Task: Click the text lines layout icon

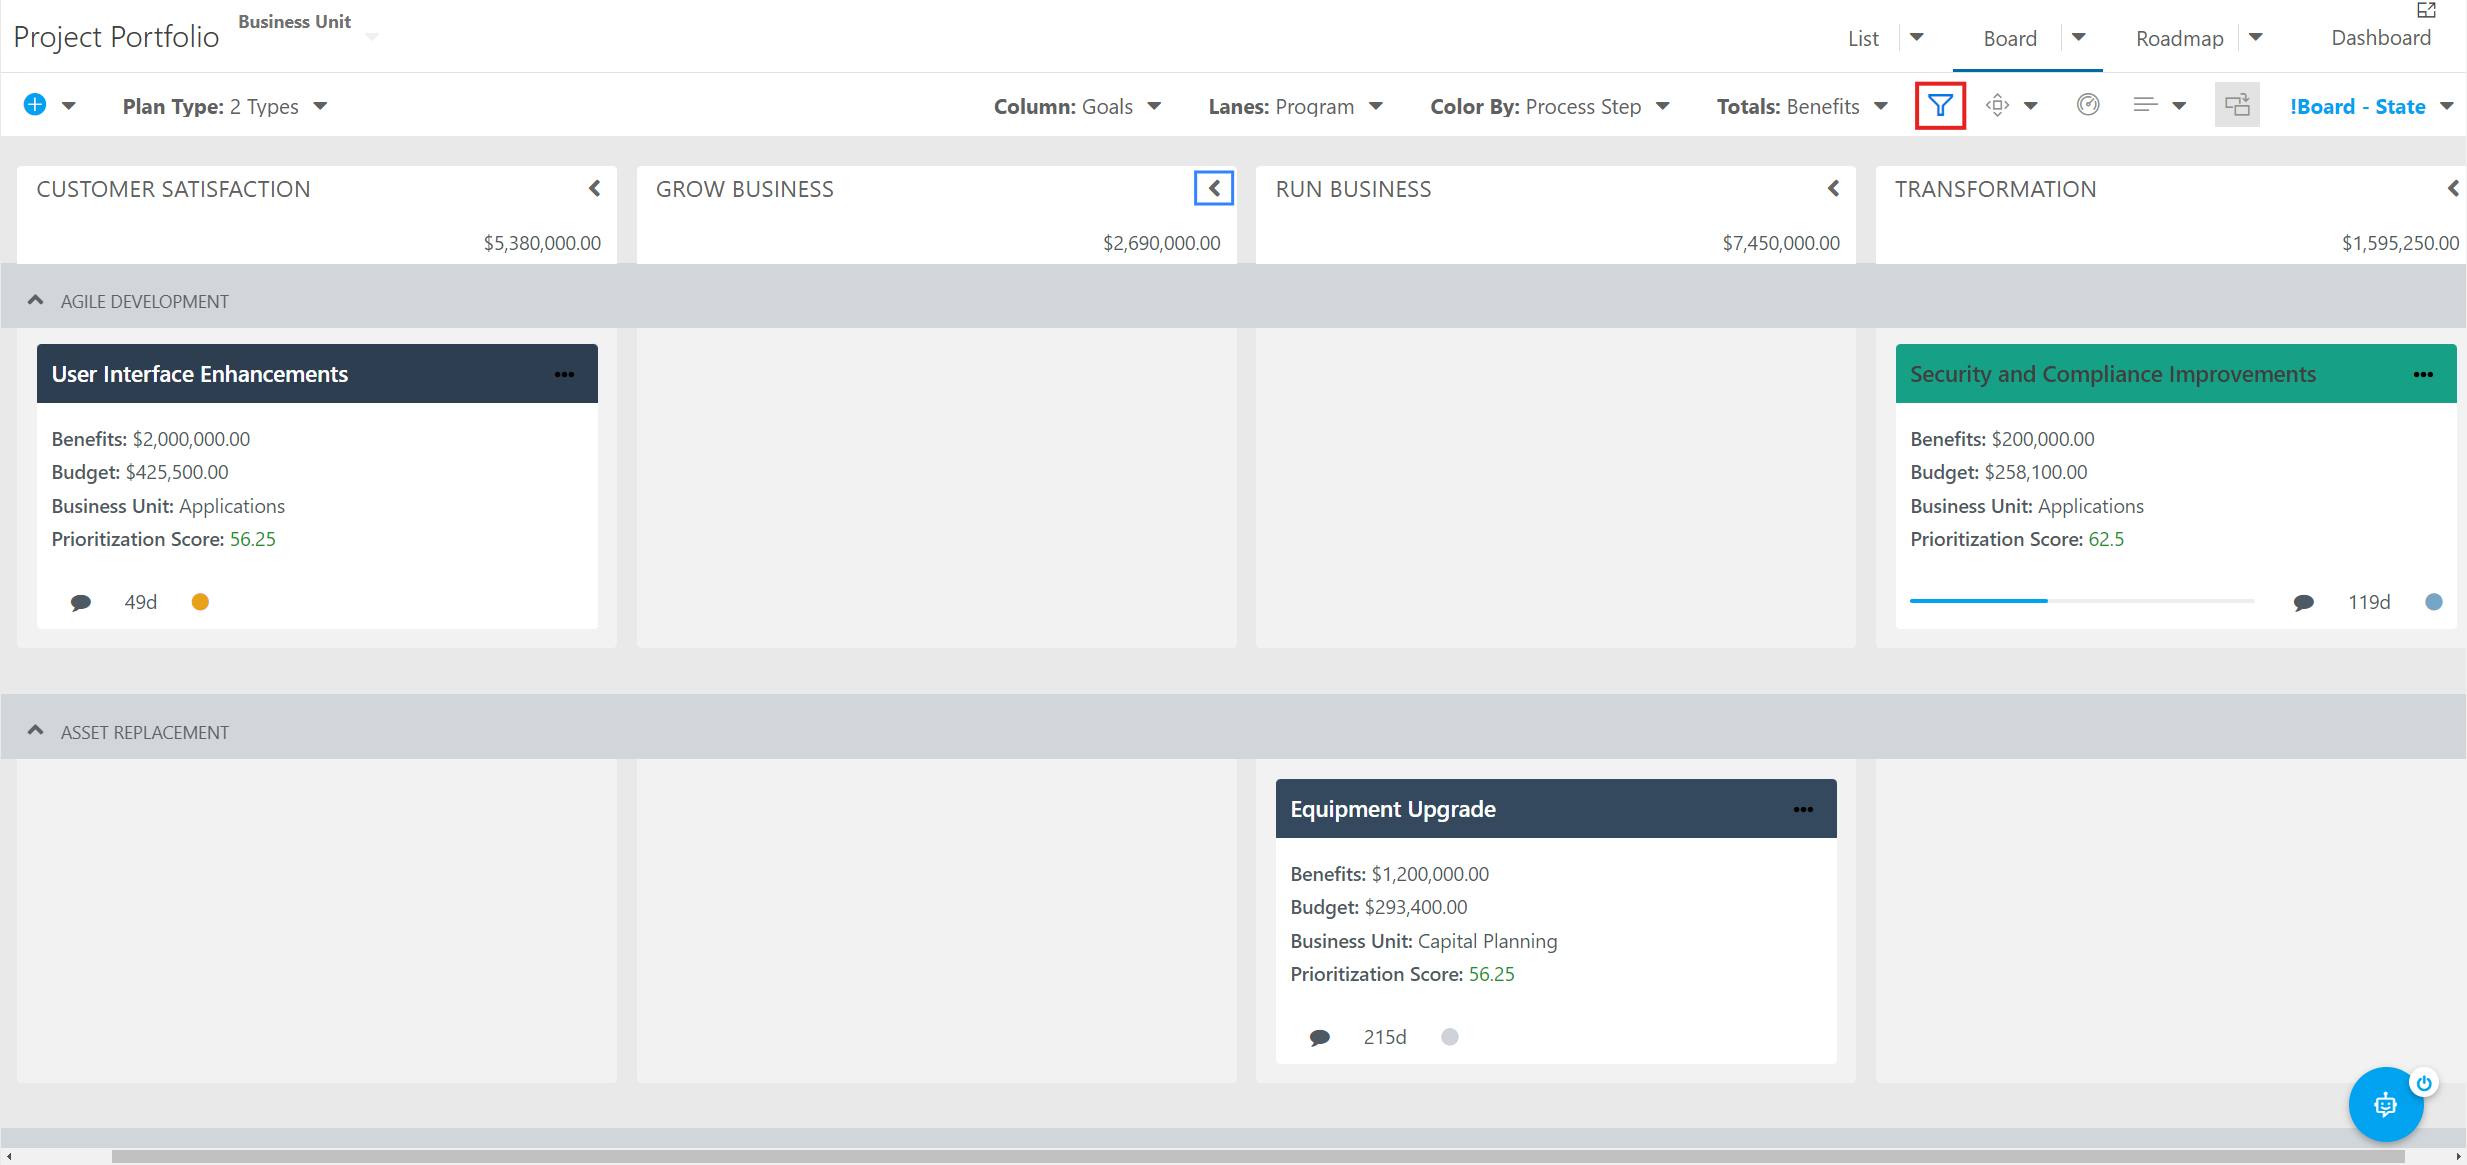Action: (2145, 105)
